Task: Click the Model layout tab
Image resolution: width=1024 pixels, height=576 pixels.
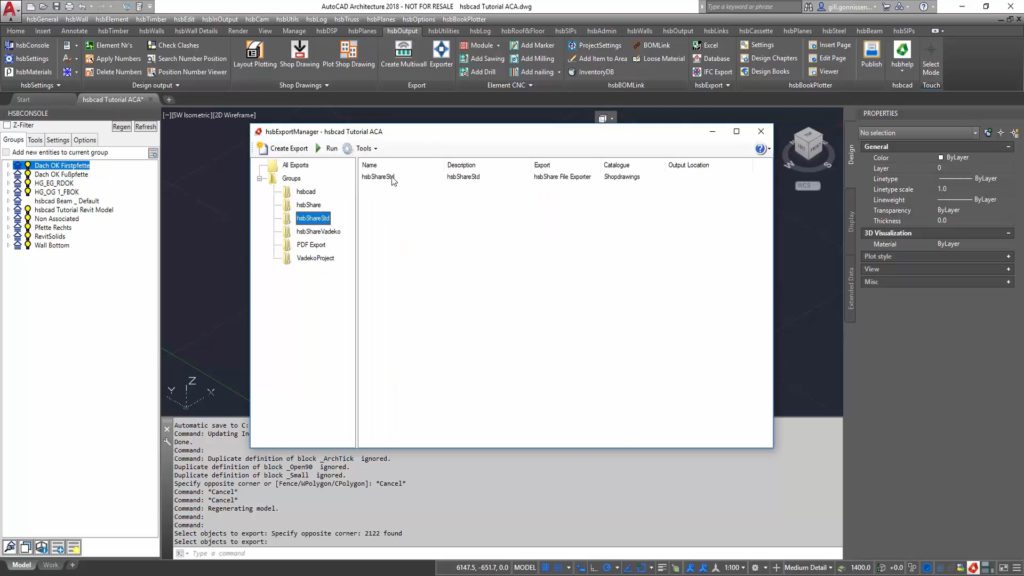Action: point(22,565)
